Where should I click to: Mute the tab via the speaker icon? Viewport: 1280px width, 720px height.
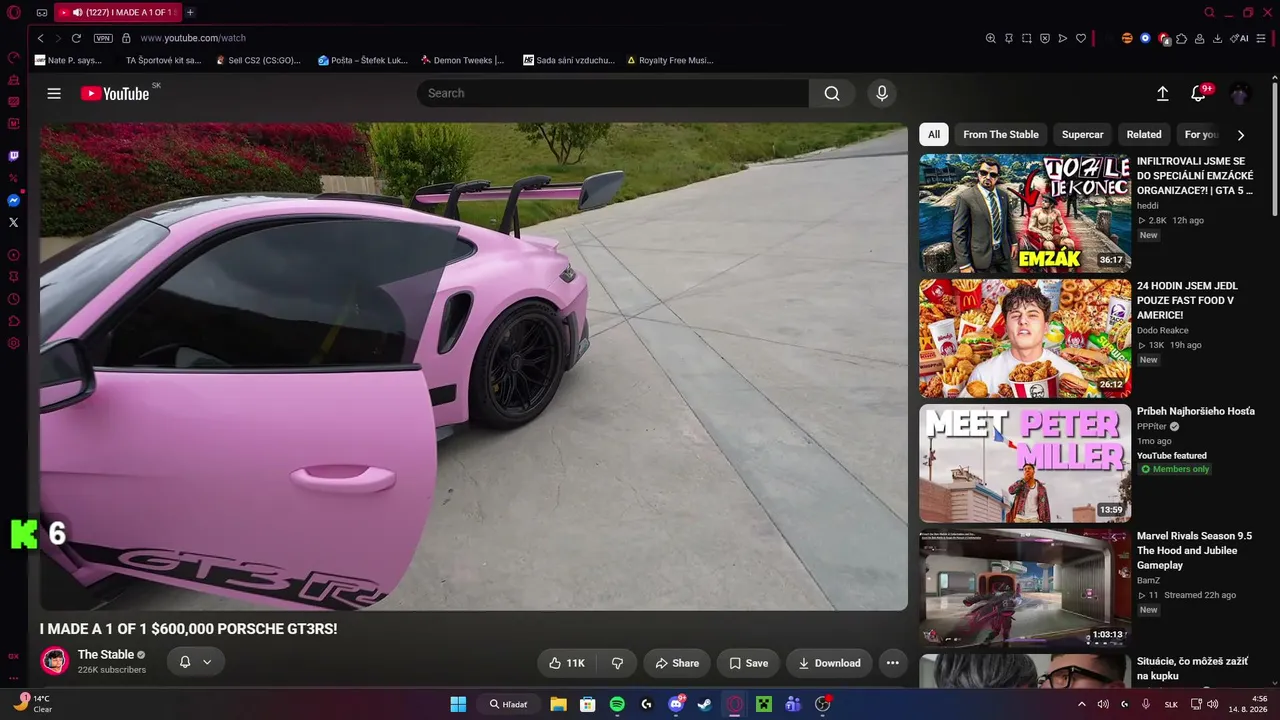coord(77,12)
